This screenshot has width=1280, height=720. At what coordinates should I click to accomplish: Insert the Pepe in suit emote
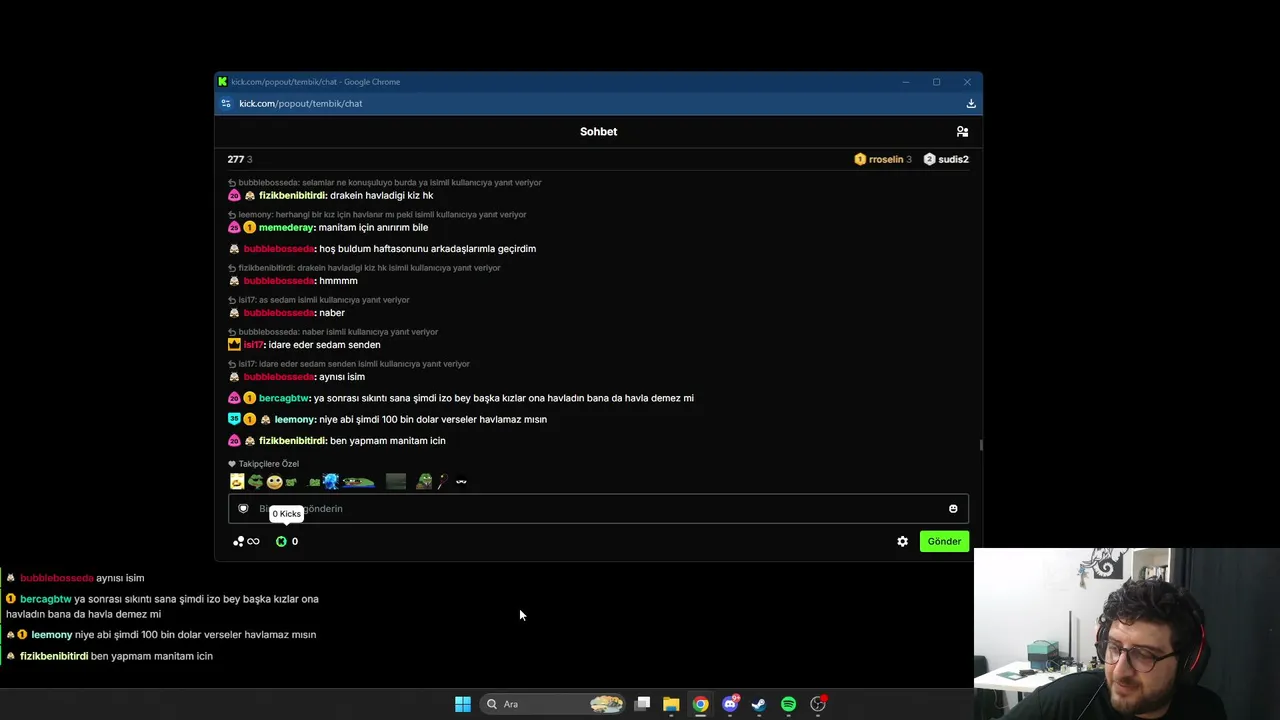point(424,482)
